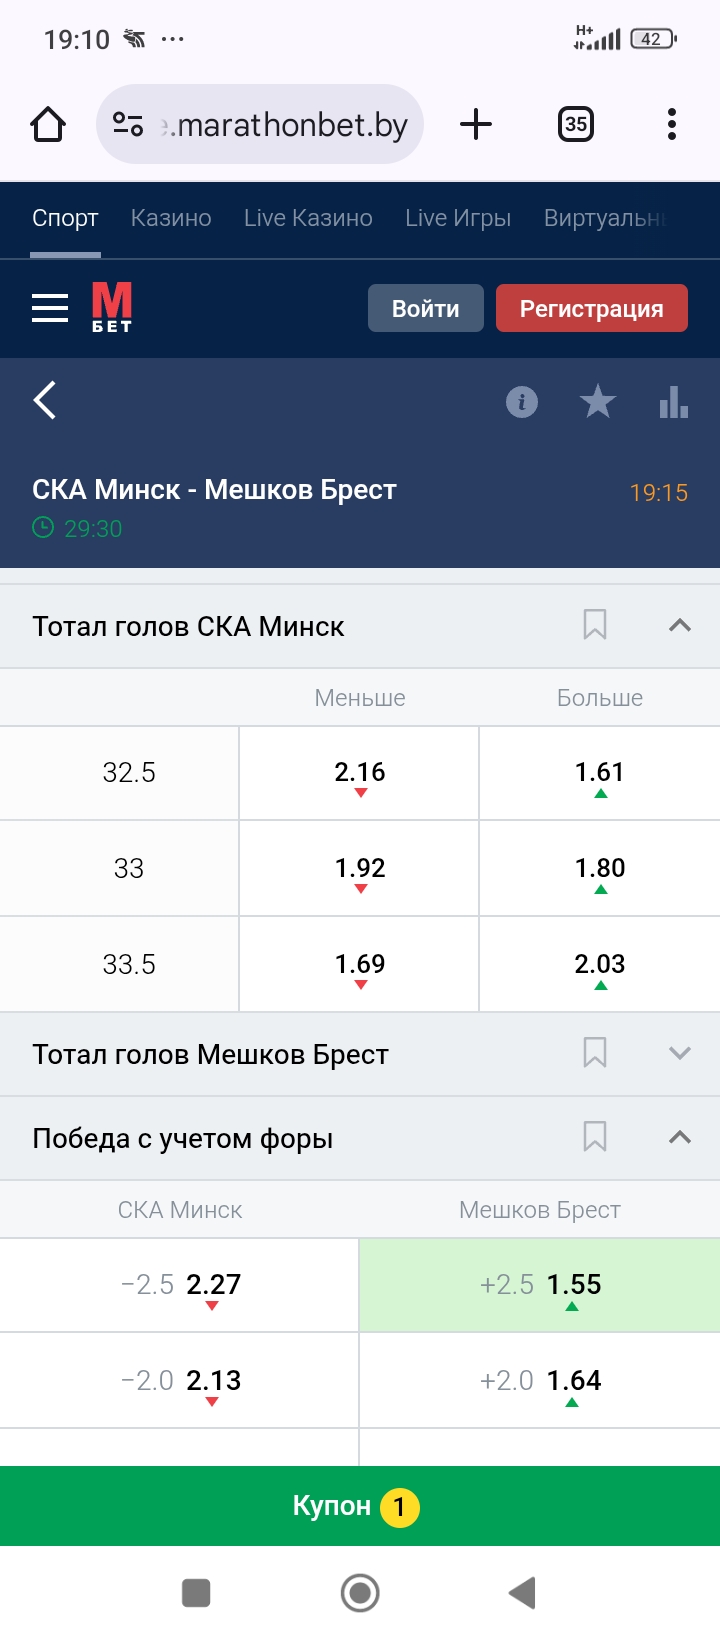Viewport: 720px width, 1640px height.
Task: Collapse the Победа с учетом форы section
Action: click(680, 1137)
